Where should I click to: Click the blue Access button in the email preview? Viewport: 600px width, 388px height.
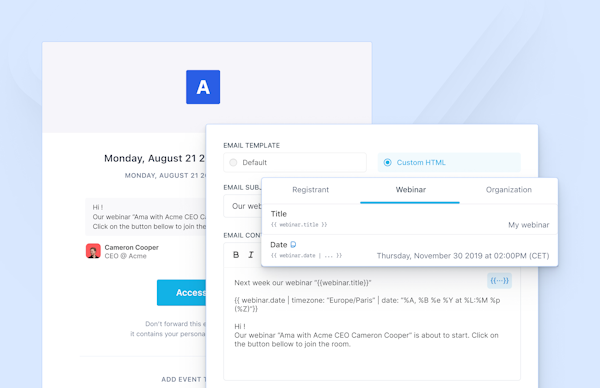click(x=181, y=293)
